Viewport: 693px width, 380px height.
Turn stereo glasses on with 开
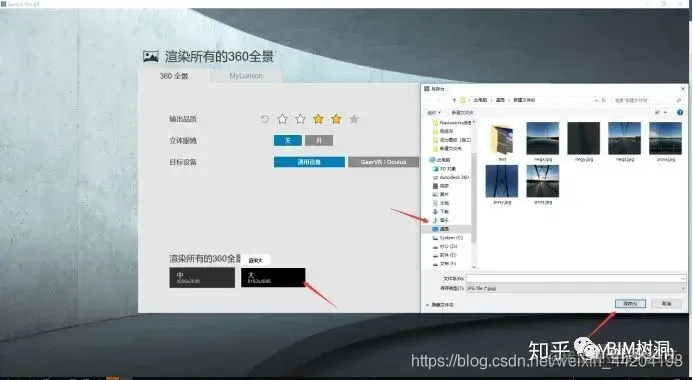(319, 141)
